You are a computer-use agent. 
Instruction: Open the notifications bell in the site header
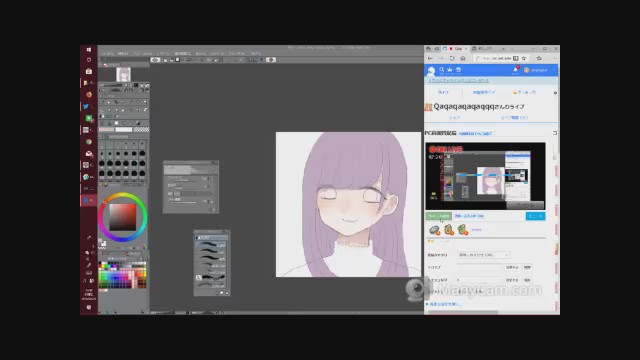point(516,70)
